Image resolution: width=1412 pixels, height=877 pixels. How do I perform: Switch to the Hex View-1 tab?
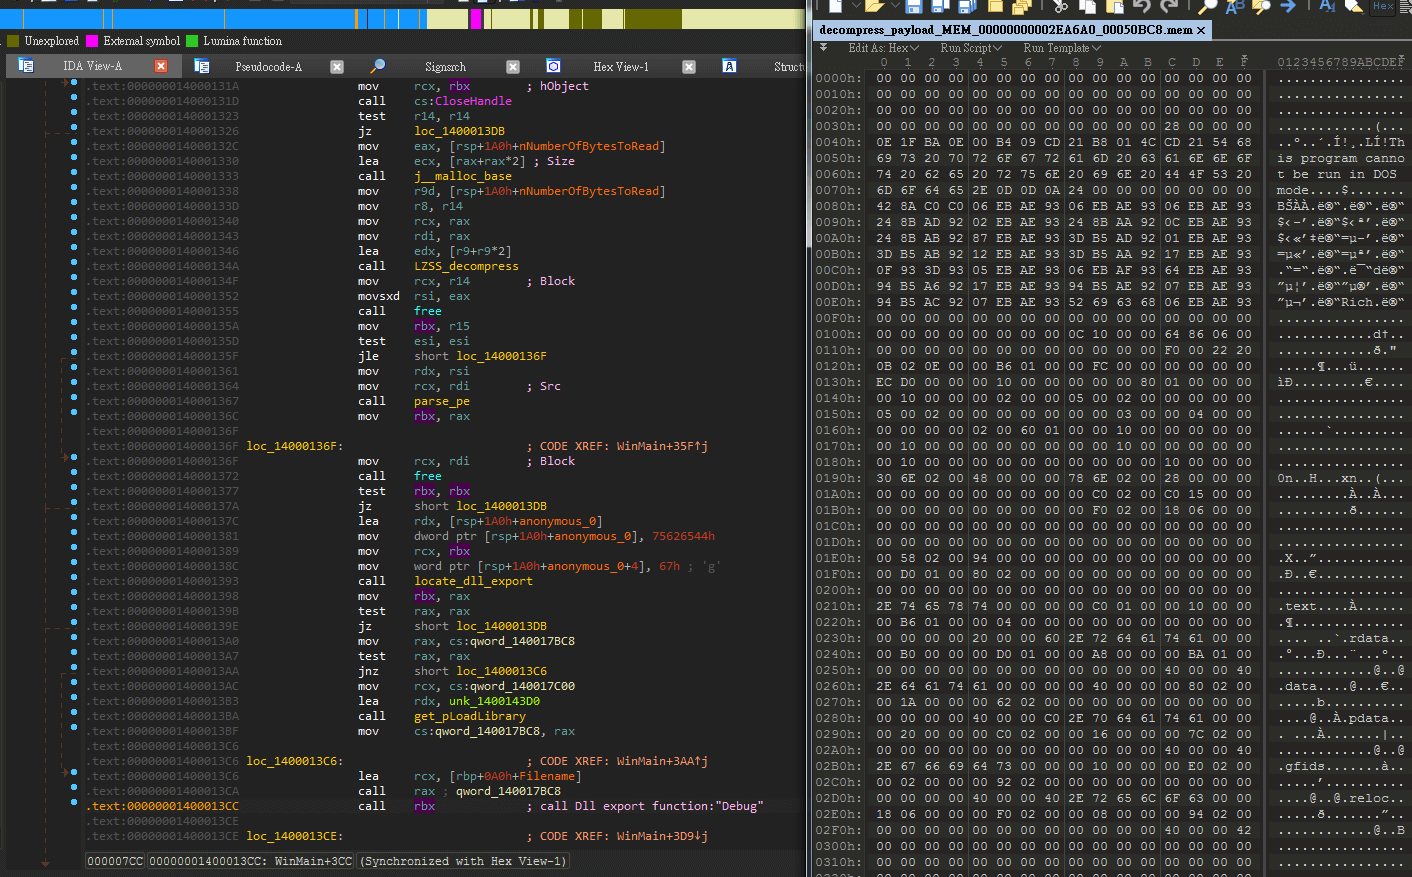pyautogui.click(x=620, y=67)
